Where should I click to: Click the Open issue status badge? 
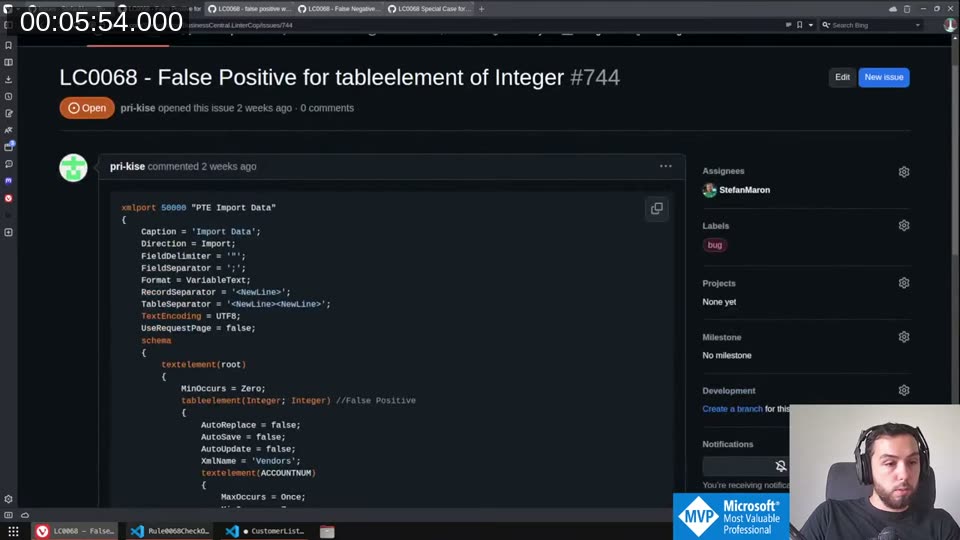[87, 108]
